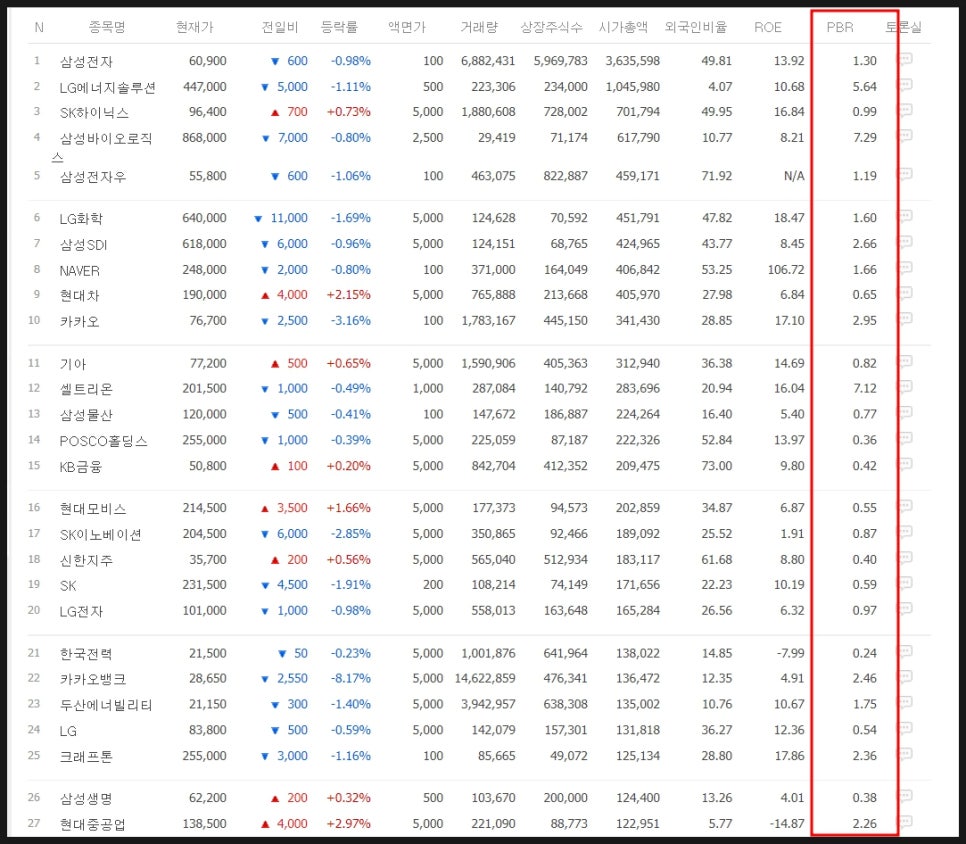The width and height of the screenshot is (966, 844).
Task: Open the 카카오뱅크 stock link
Action: (x=93, y=680)
